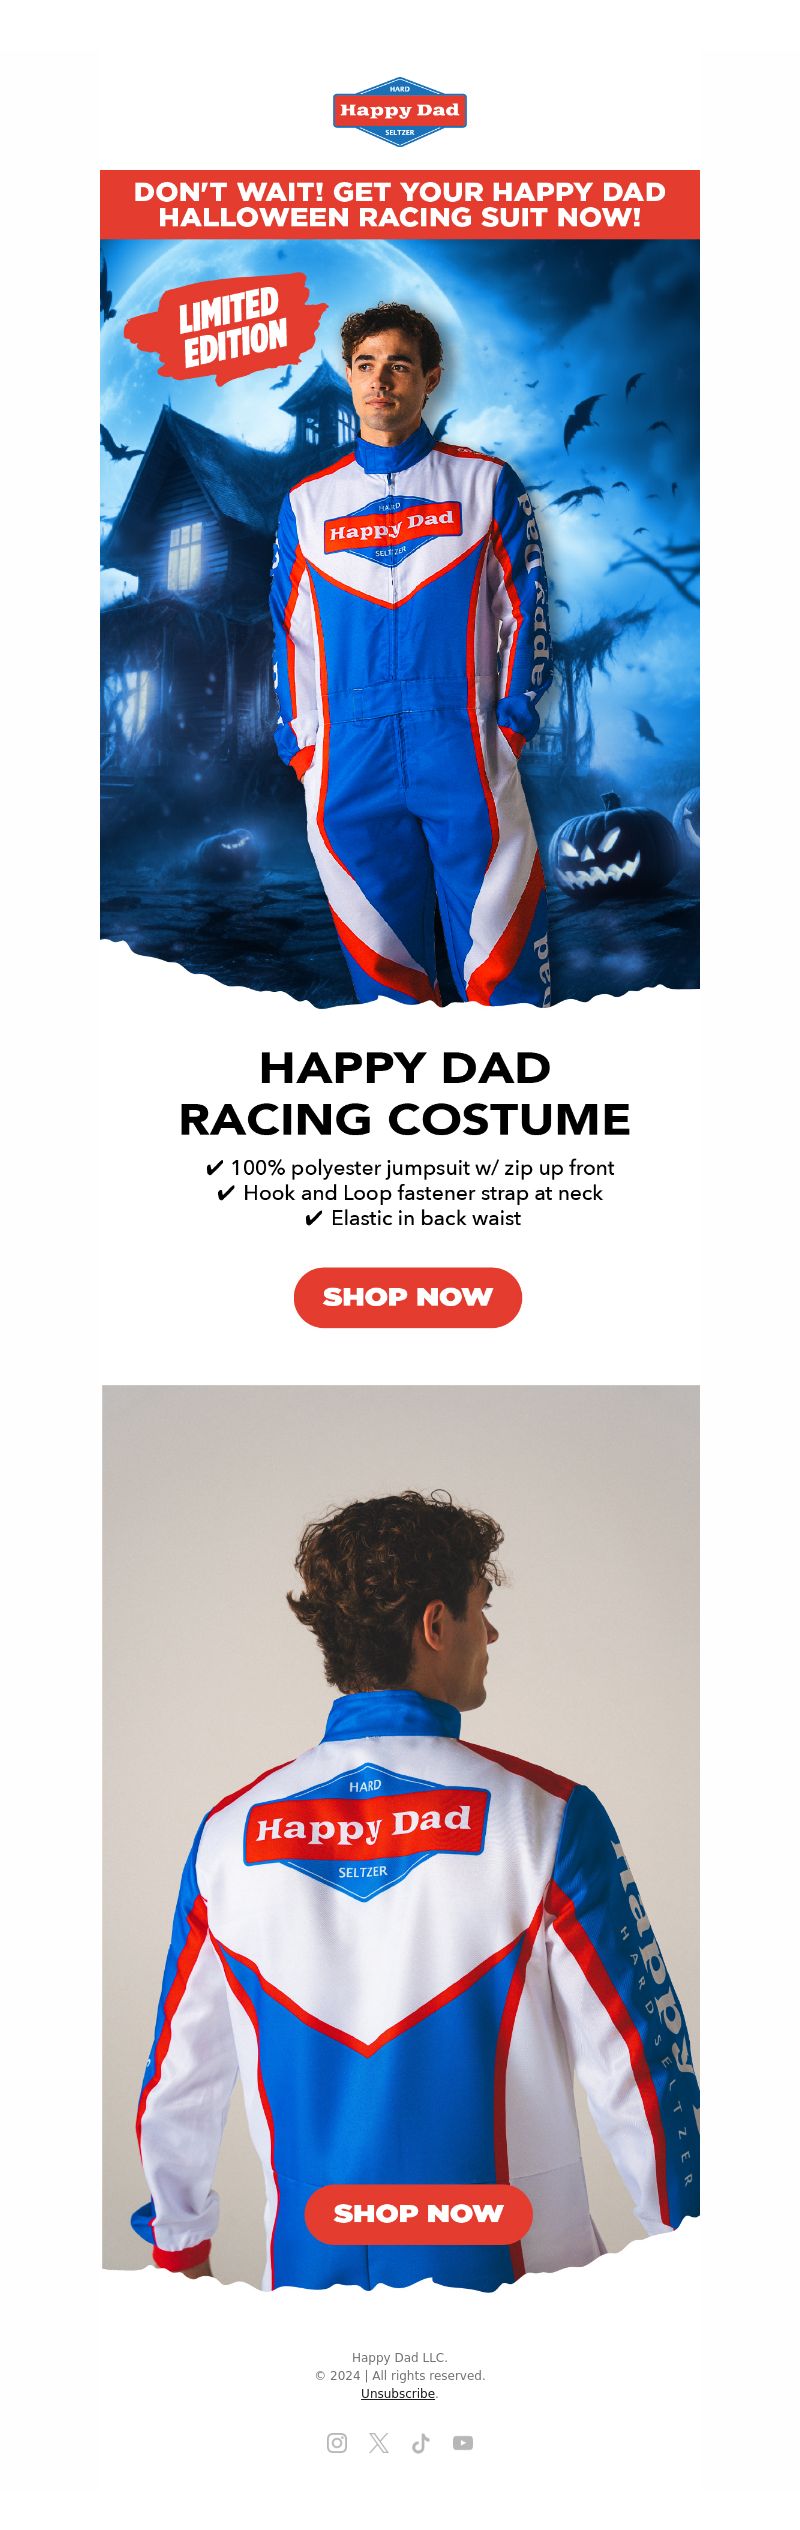Screen dimensions: 800x2530
Task: Click Shop Now on the back-view photo
Action: tap(418, 2214)
